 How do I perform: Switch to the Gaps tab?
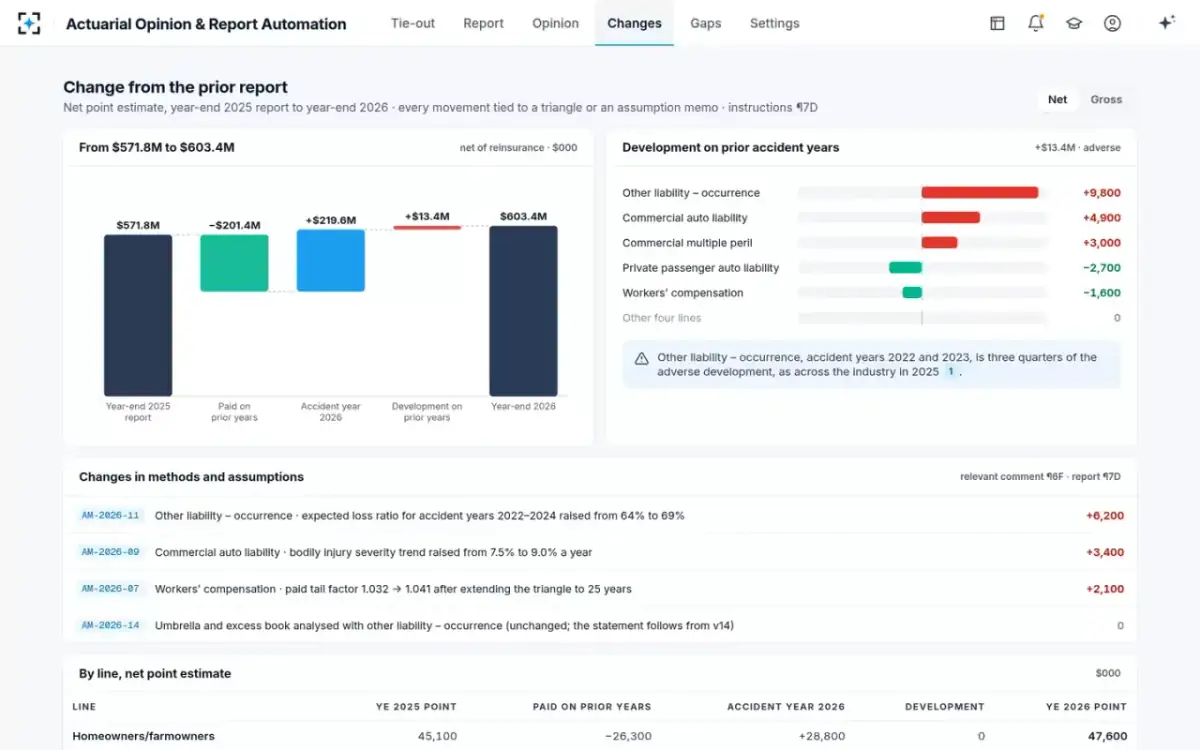tap(705, 23)
